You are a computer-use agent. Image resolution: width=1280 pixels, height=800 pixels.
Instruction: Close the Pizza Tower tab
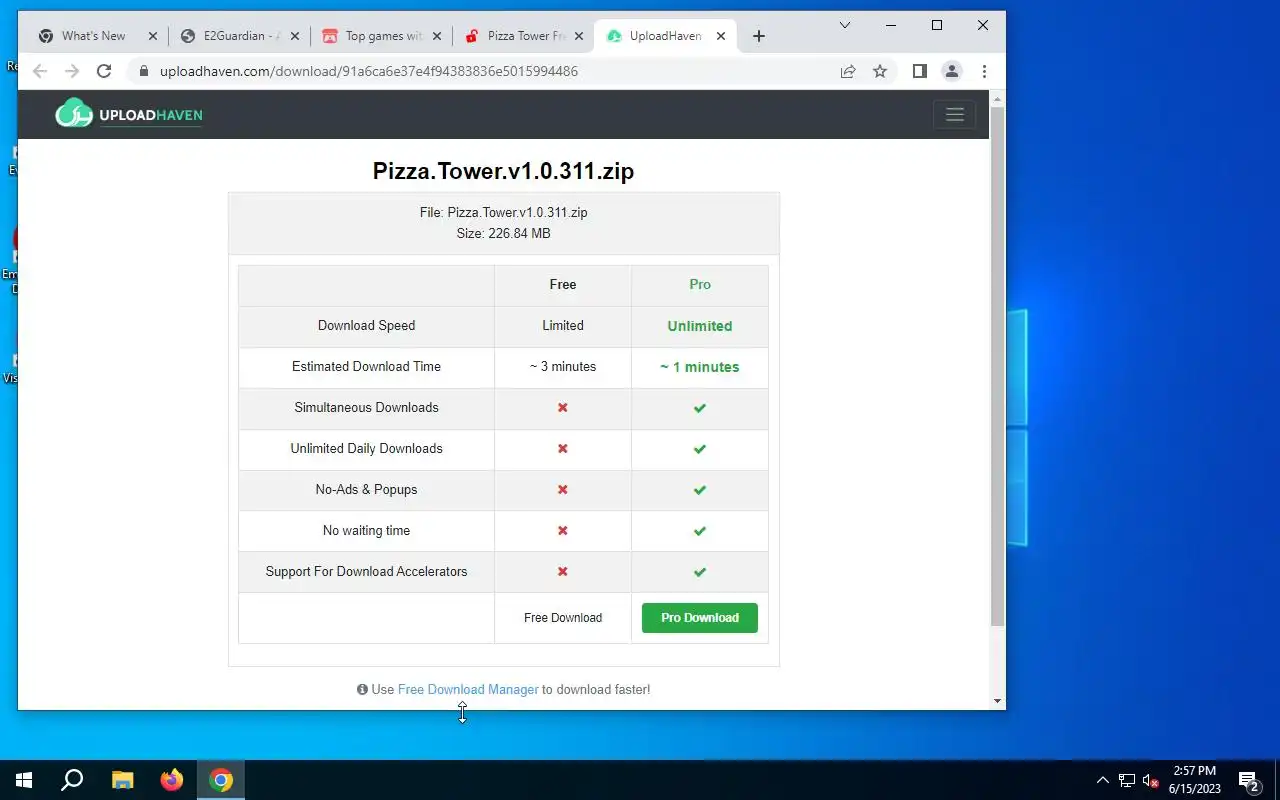[579, 36]
